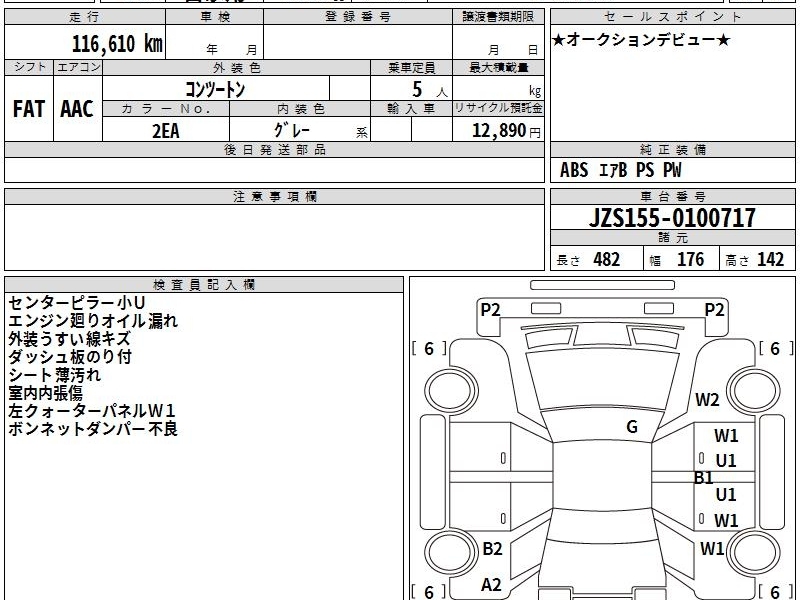Click the 諸元 section header
This screenshot has width=800, height=600.
tap(672, 238)
